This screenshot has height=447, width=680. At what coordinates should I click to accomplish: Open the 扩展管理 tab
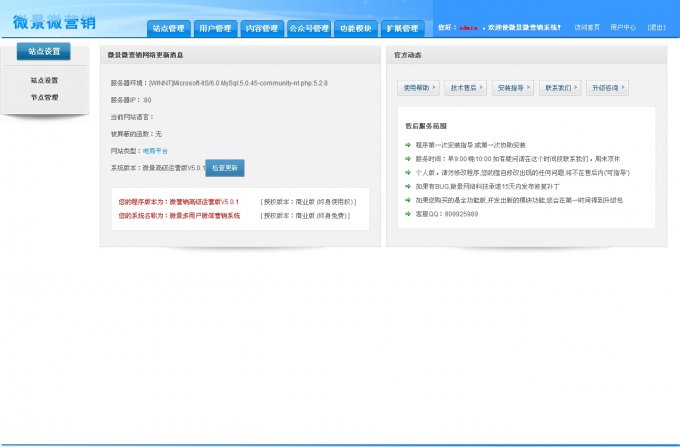[402, 29]
